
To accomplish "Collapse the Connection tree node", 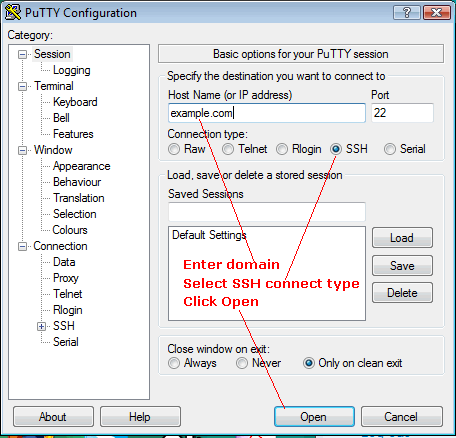I will (x=22, y=246).
